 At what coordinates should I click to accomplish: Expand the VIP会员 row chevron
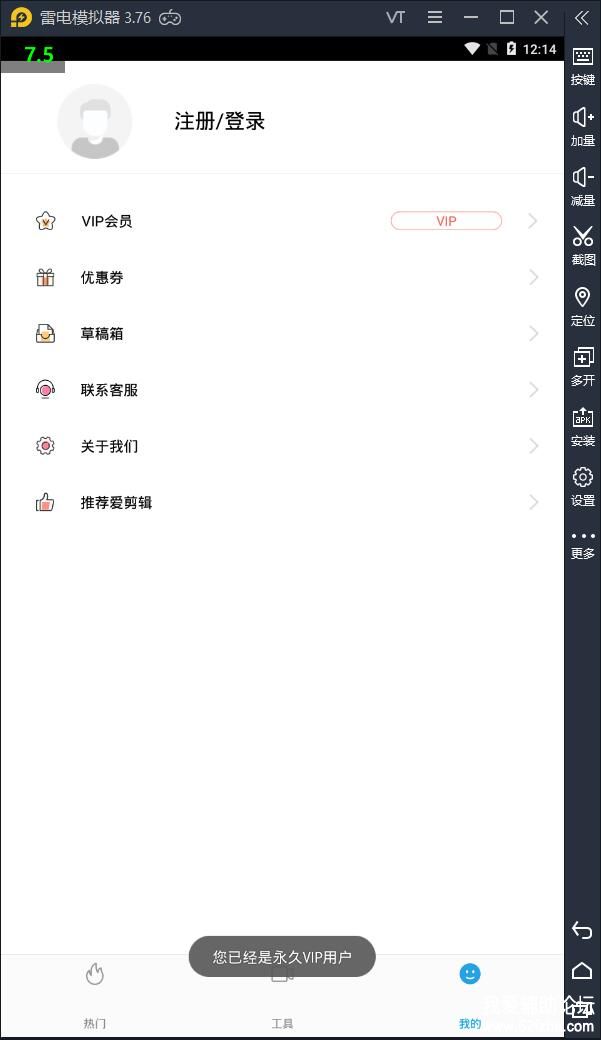533,221
